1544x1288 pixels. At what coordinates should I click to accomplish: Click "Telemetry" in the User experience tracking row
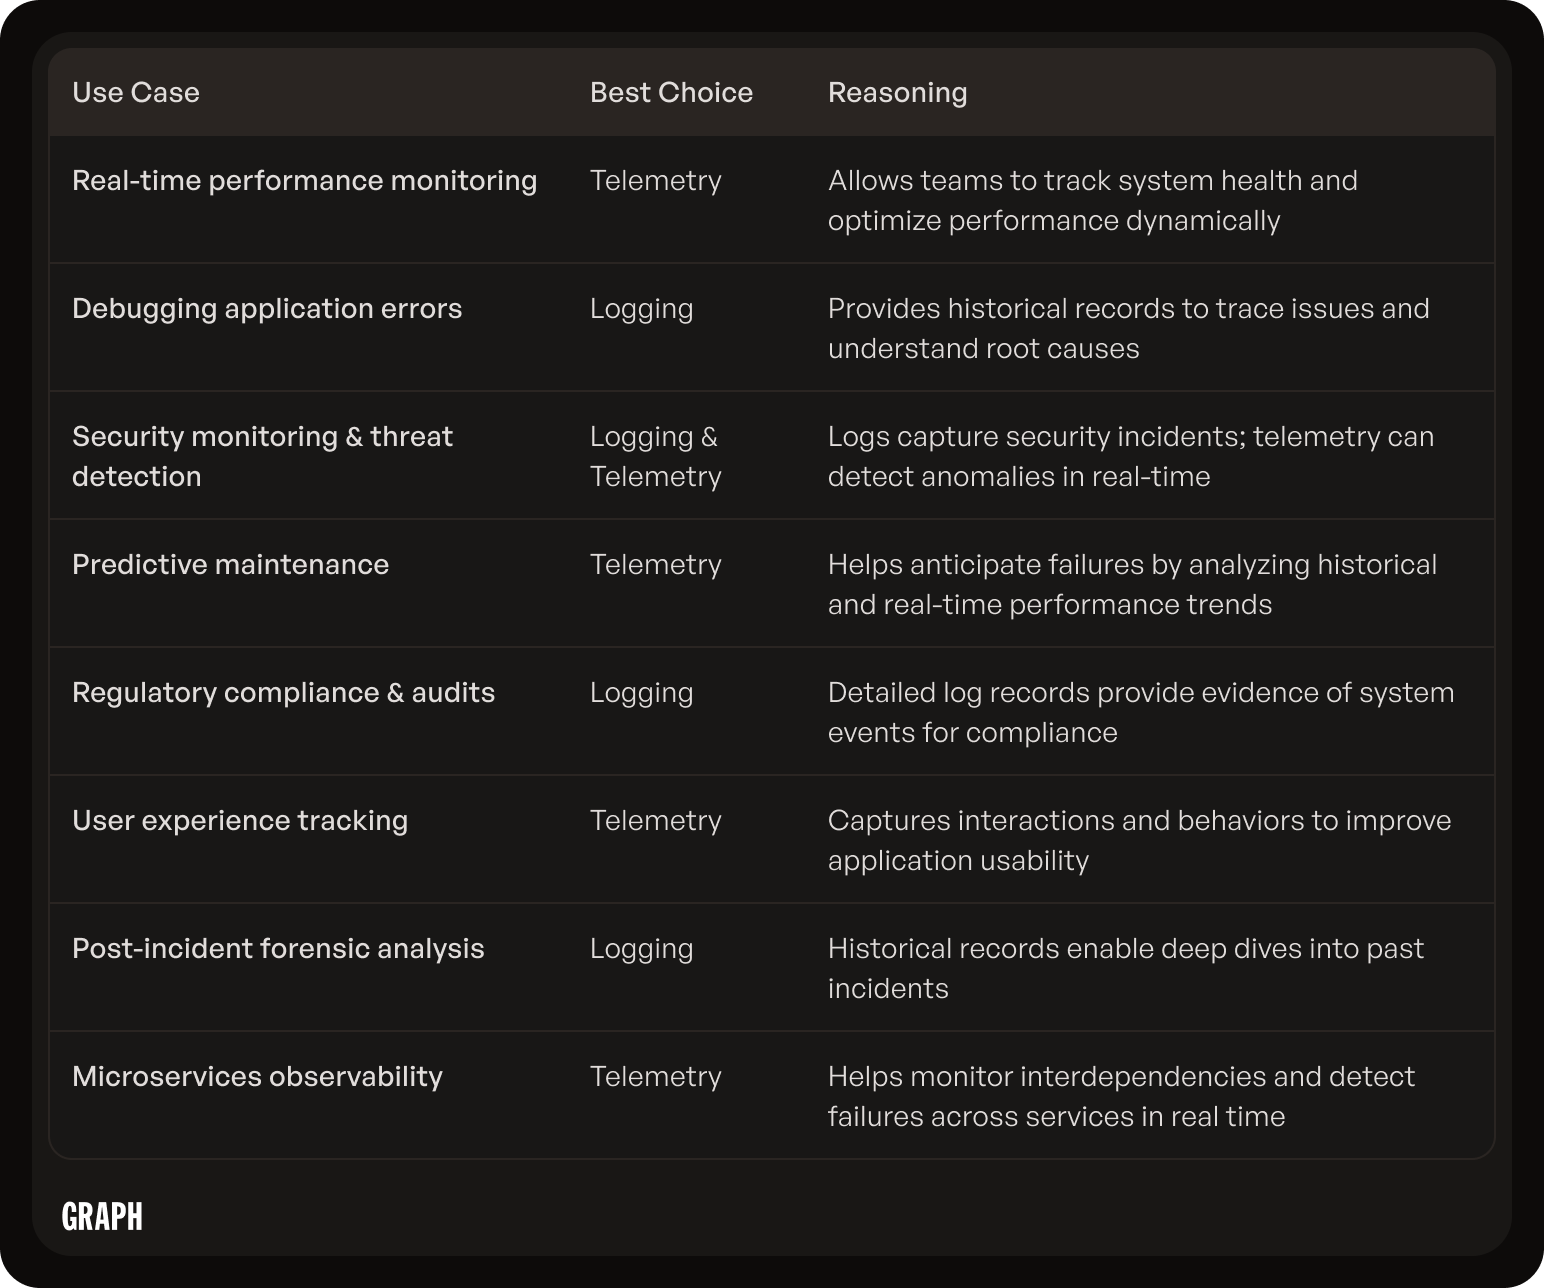point(655,821)
